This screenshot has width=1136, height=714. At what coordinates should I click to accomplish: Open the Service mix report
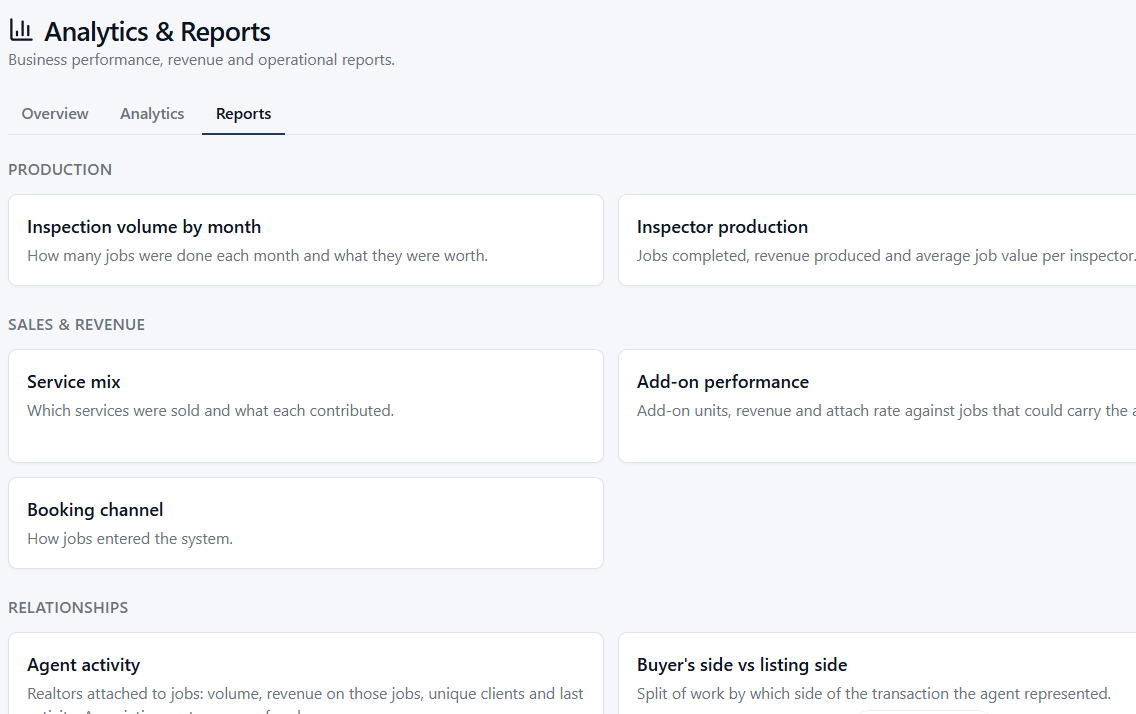tap(306, 406)
